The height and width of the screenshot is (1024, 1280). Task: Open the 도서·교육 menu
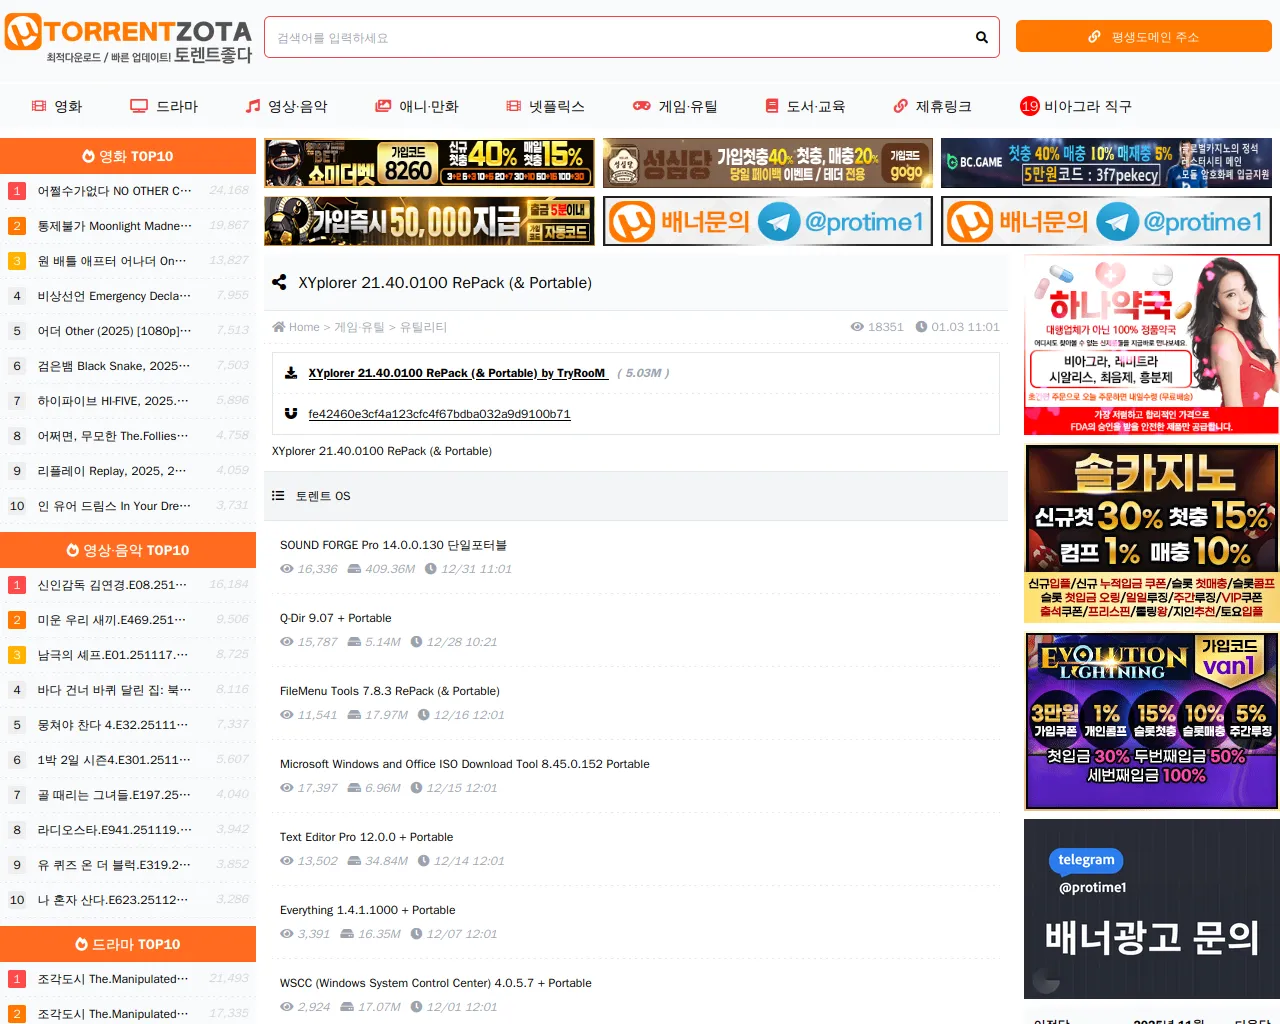(x=805, y=106)
